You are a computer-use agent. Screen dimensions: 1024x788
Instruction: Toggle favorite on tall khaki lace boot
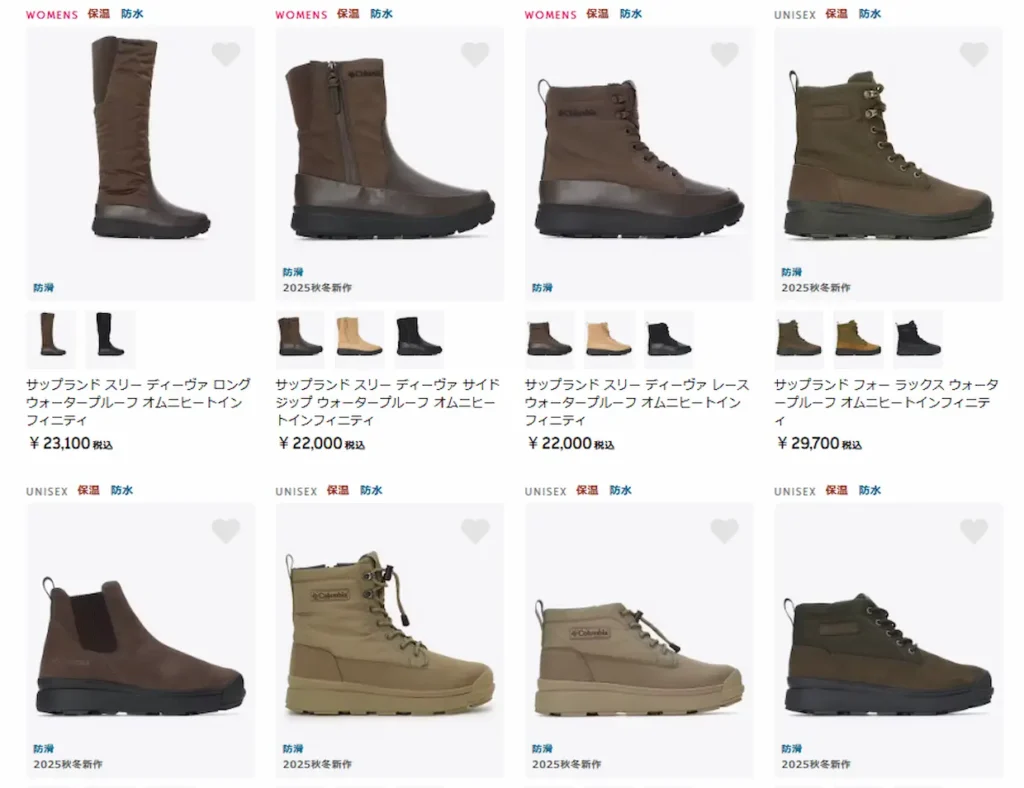pos(475,531)
